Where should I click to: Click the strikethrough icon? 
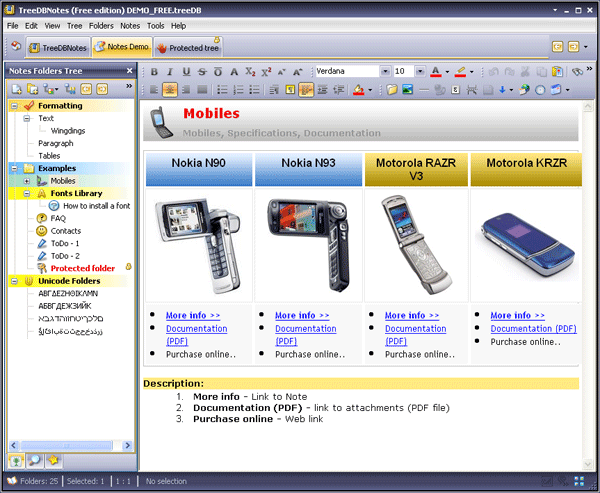pos(203,71)
